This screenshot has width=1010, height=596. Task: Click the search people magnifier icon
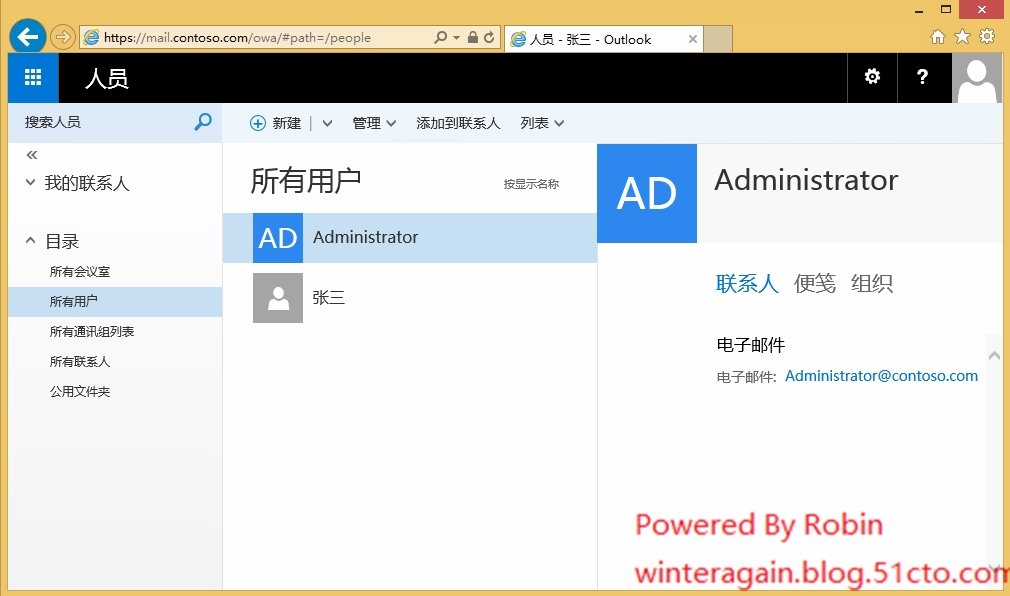point(203,122)
